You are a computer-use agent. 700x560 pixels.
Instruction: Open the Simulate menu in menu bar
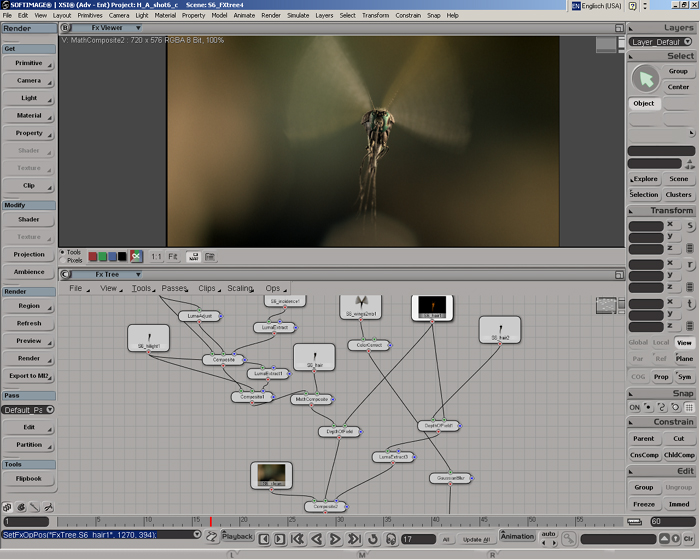click(298, 16)
